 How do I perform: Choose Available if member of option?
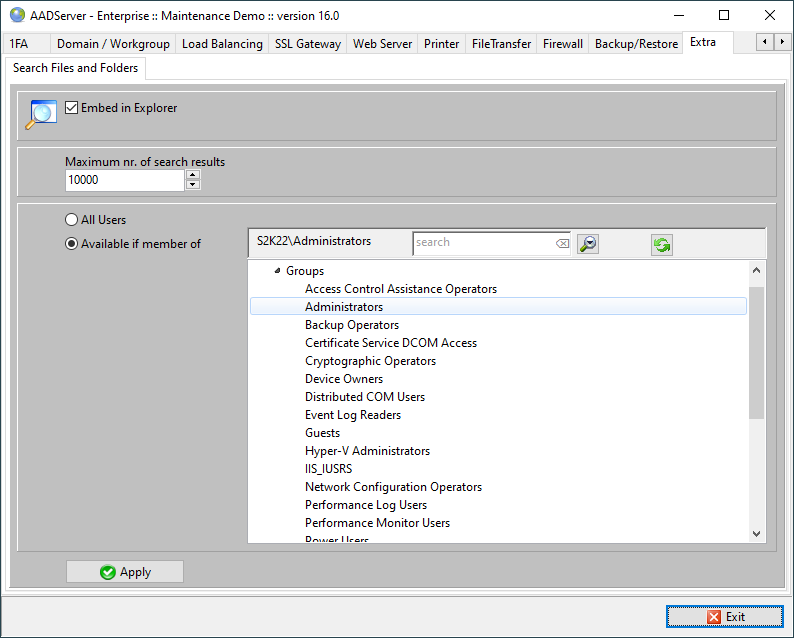pos(71,244)
